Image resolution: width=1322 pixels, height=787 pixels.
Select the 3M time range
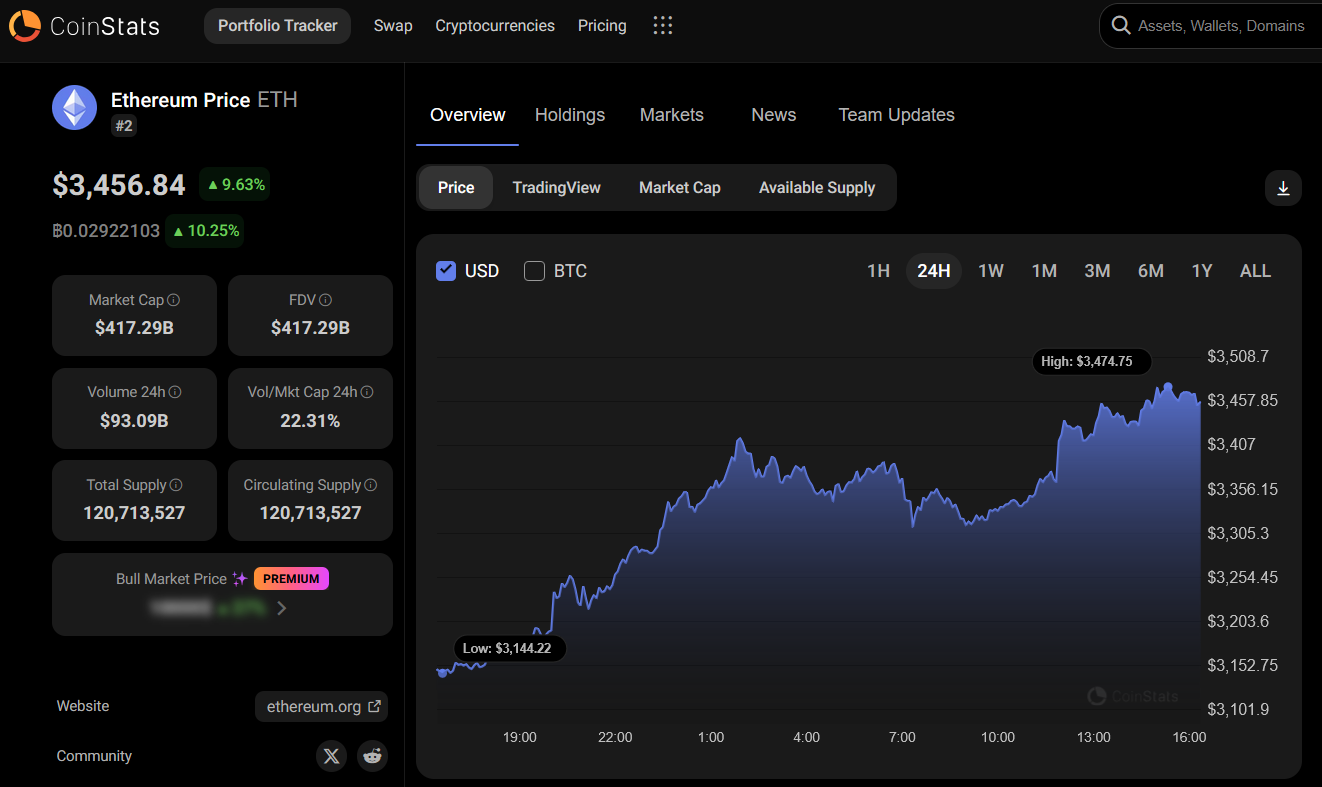(1097, 271)
